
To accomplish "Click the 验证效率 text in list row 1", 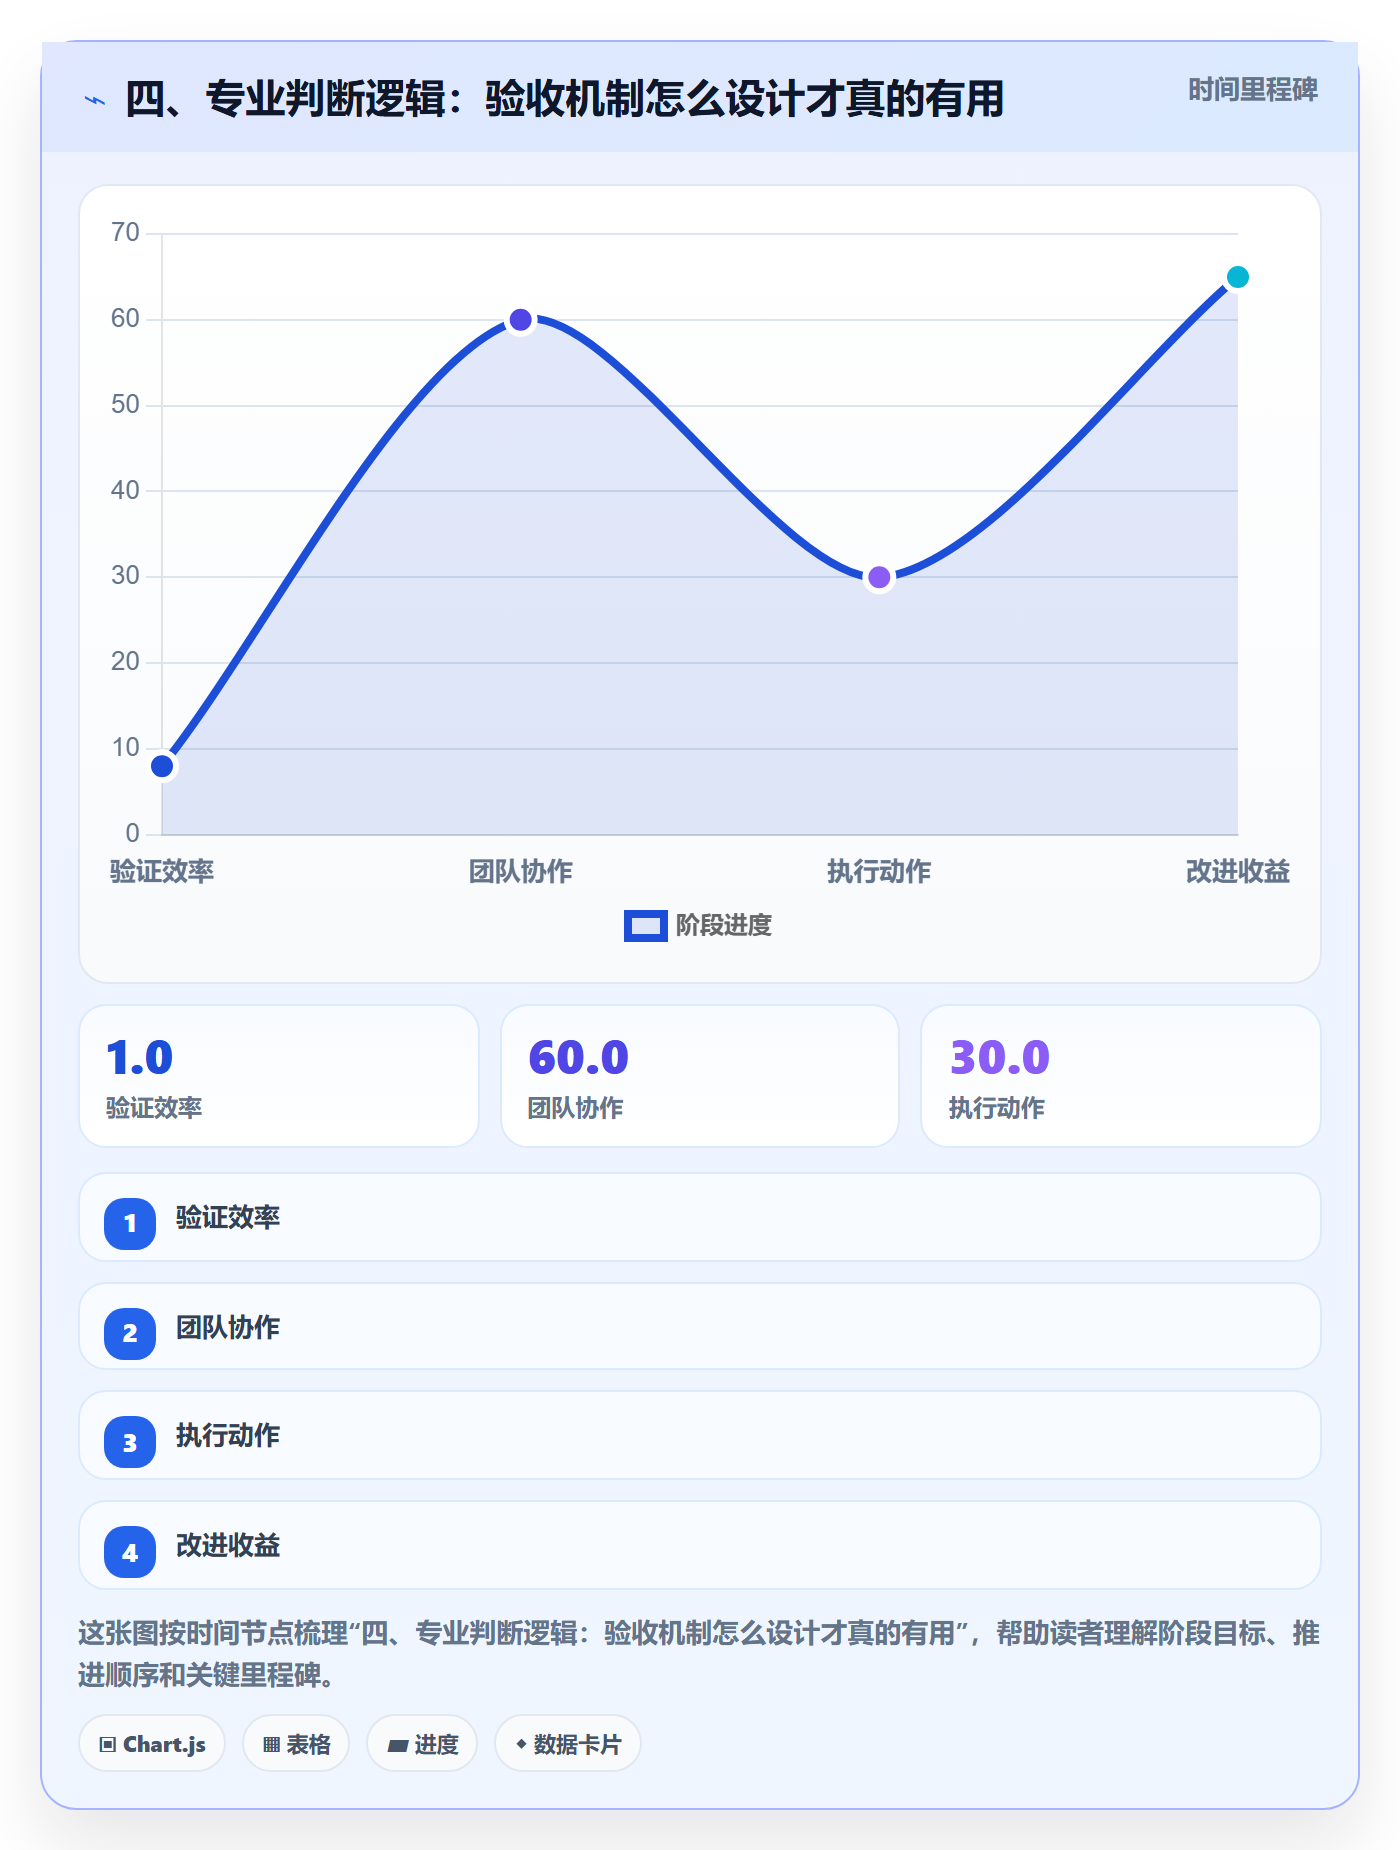I will pyautogui.click(x=228, y=1217).
